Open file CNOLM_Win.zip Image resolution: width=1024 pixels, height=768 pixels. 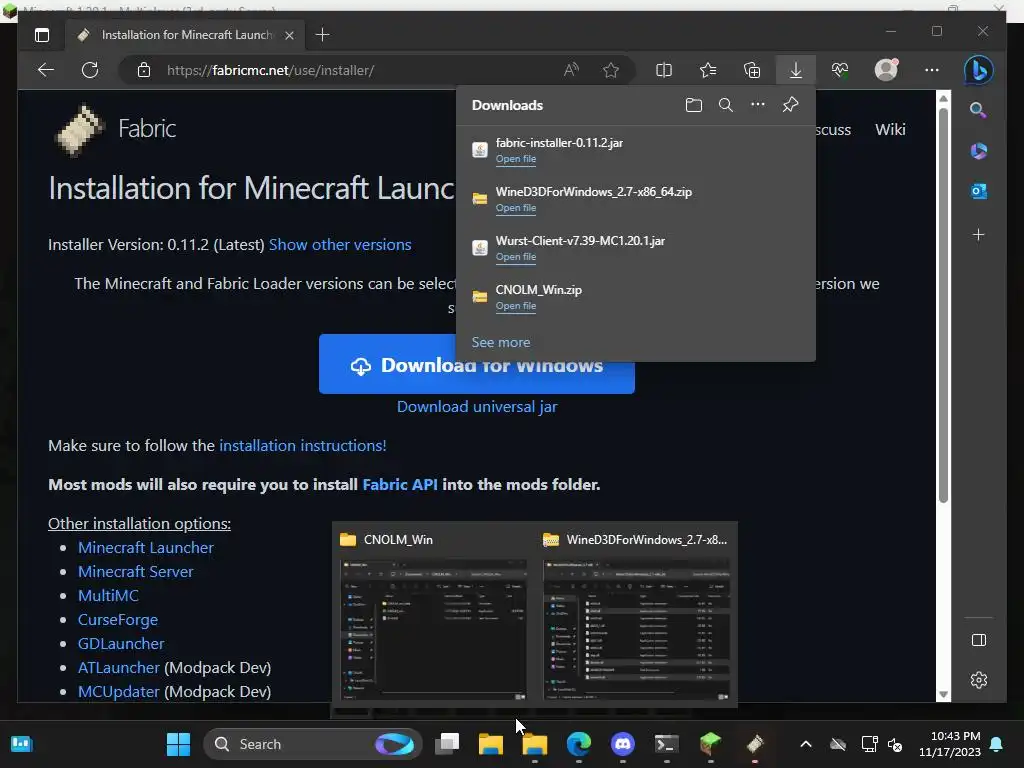pyautogui.click(x=515, y=306)
